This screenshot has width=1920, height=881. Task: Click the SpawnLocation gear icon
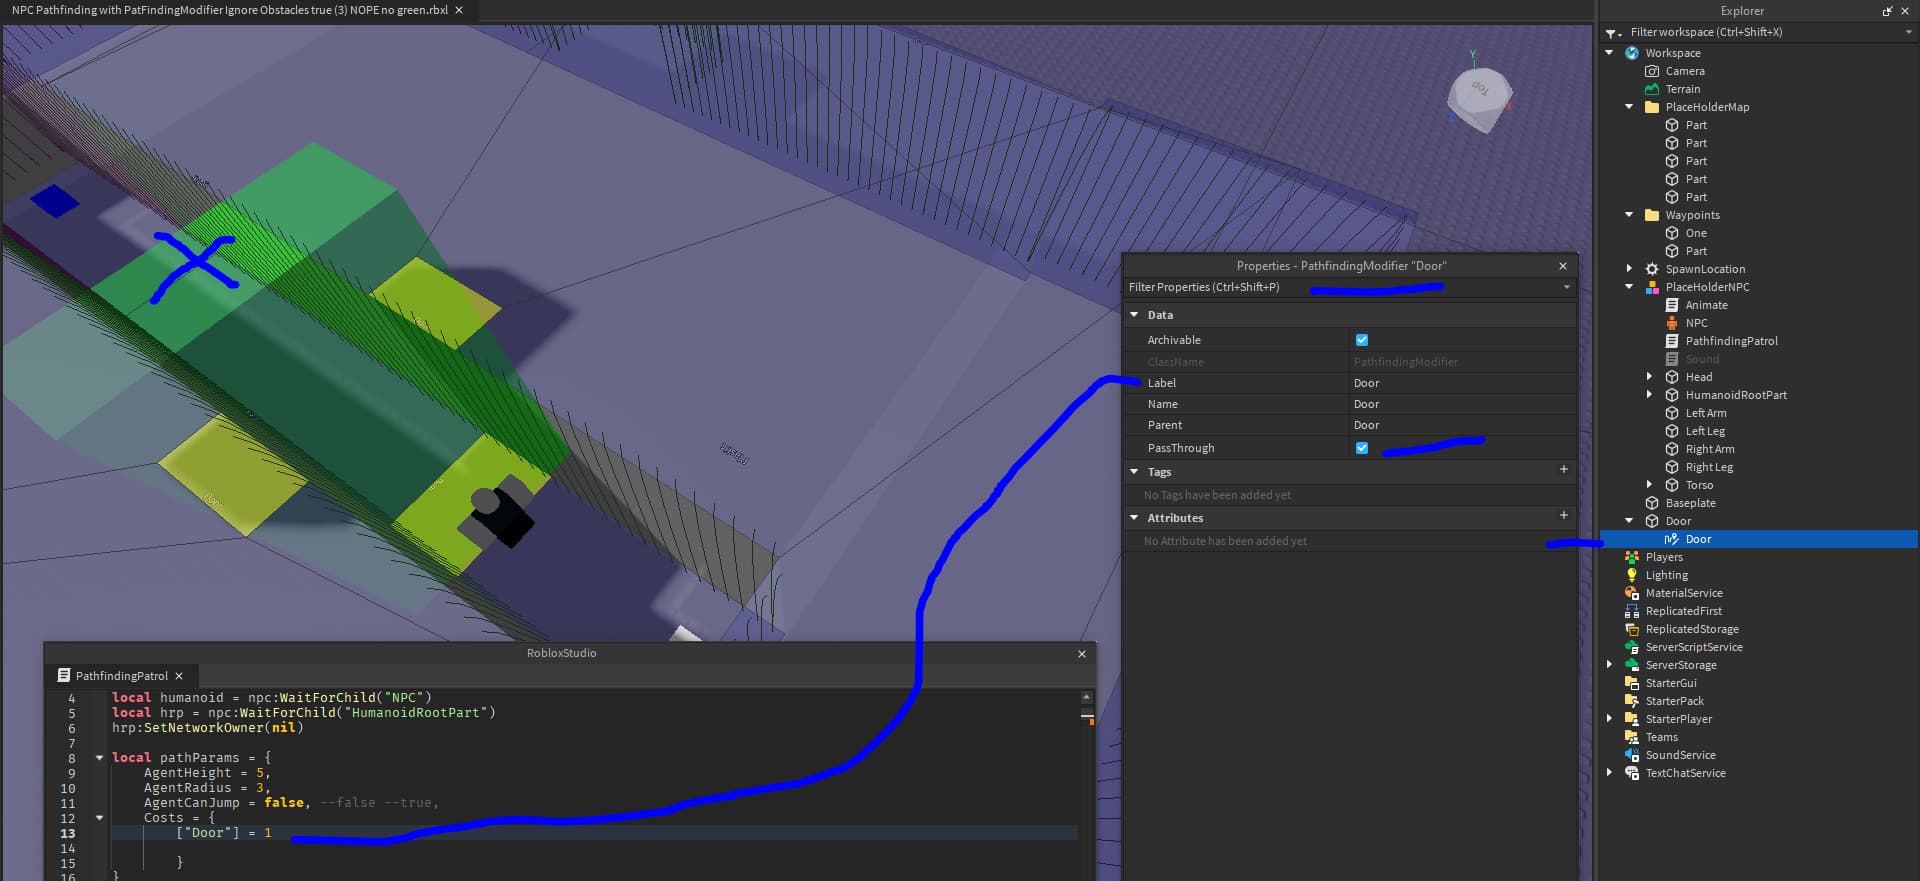pyautogui.click(x=1652, y=269)
